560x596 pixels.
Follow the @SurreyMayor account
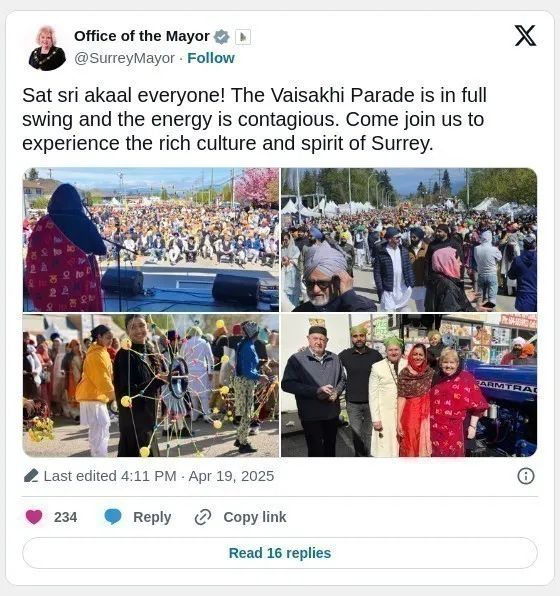(x=211, y=58)
